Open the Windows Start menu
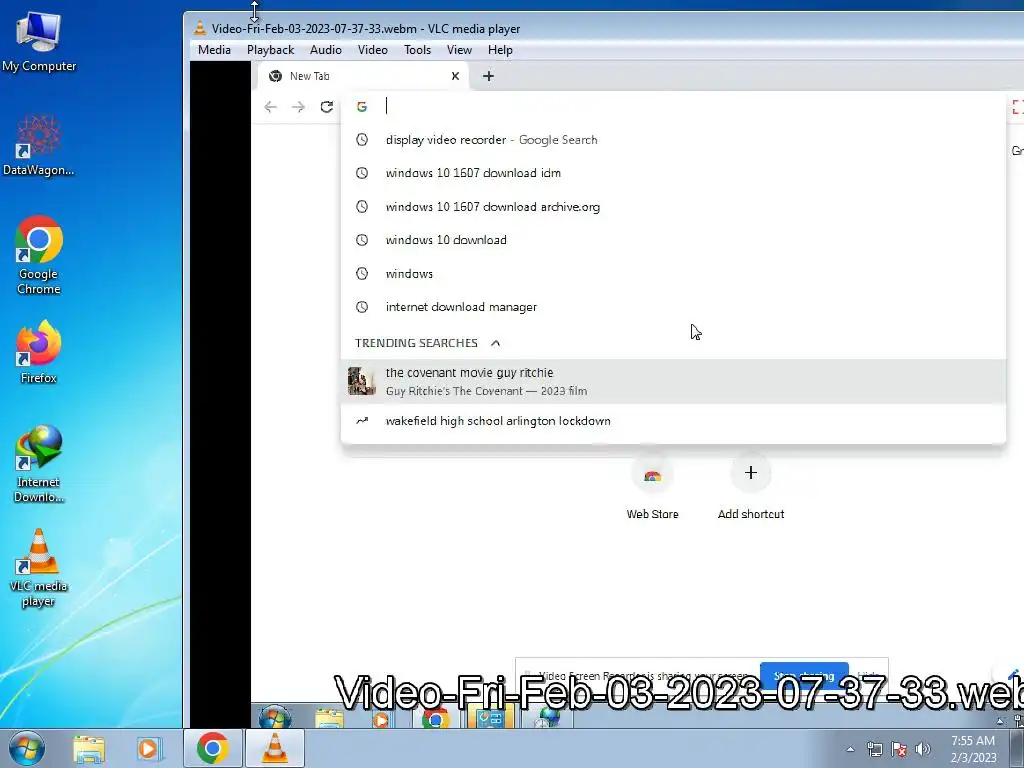This screenshot has width=1024, height=768. click(27, 748)
